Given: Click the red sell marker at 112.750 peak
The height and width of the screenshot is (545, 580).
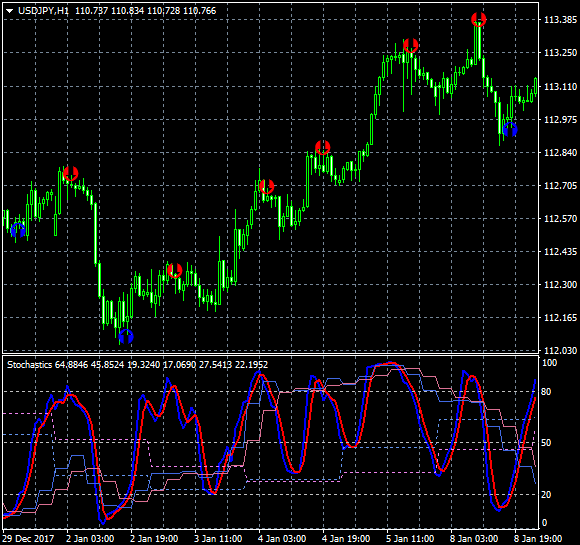Looking at the screenshot, I should (71, 174).
